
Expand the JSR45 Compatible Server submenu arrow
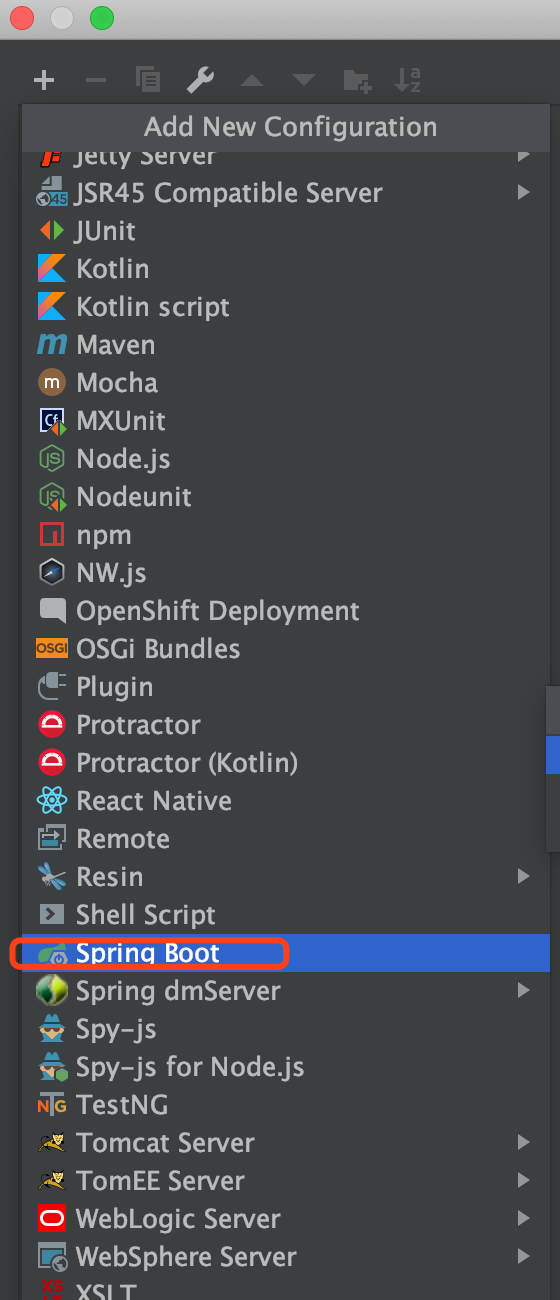point(524,192)
